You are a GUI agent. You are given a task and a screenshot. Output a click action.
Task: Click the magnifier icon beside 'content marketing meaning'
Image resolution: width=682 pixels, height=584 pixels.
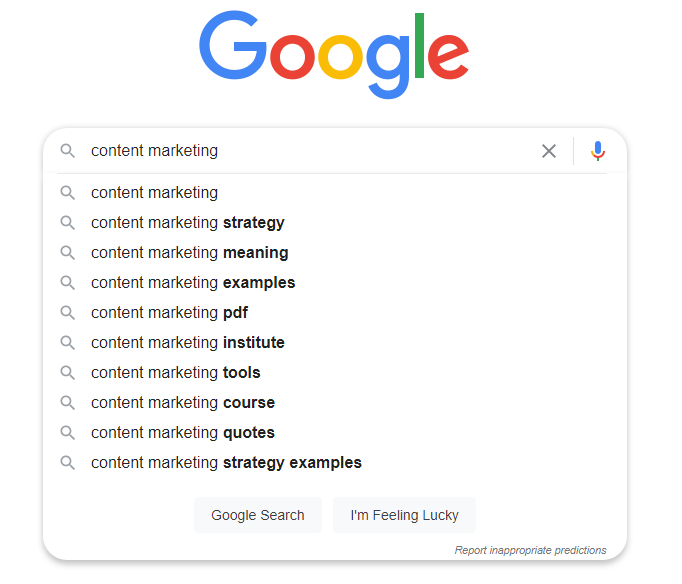click(67, 253)
